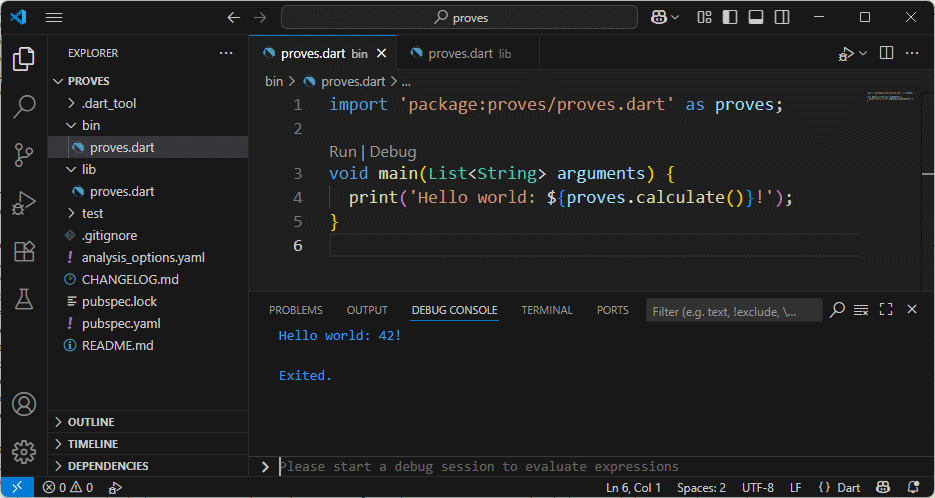Open Explorer Views and More Actions ellipsis

coord(226,53)
